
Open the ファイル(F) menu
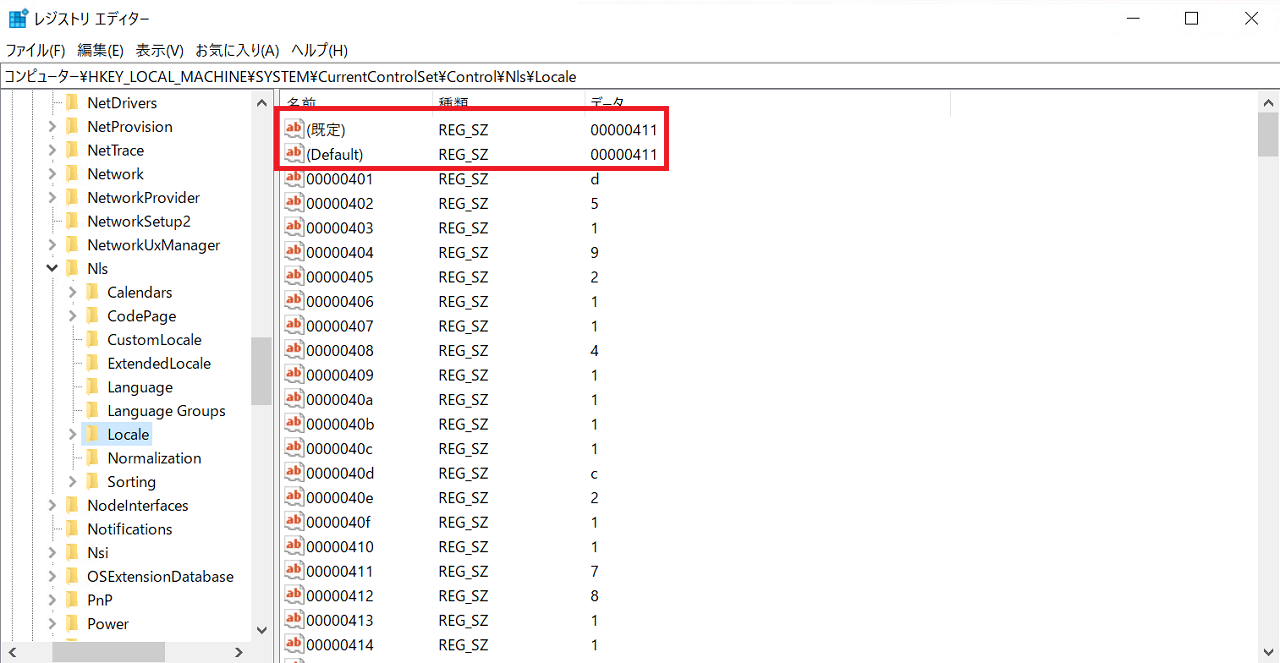pos(35,50)
